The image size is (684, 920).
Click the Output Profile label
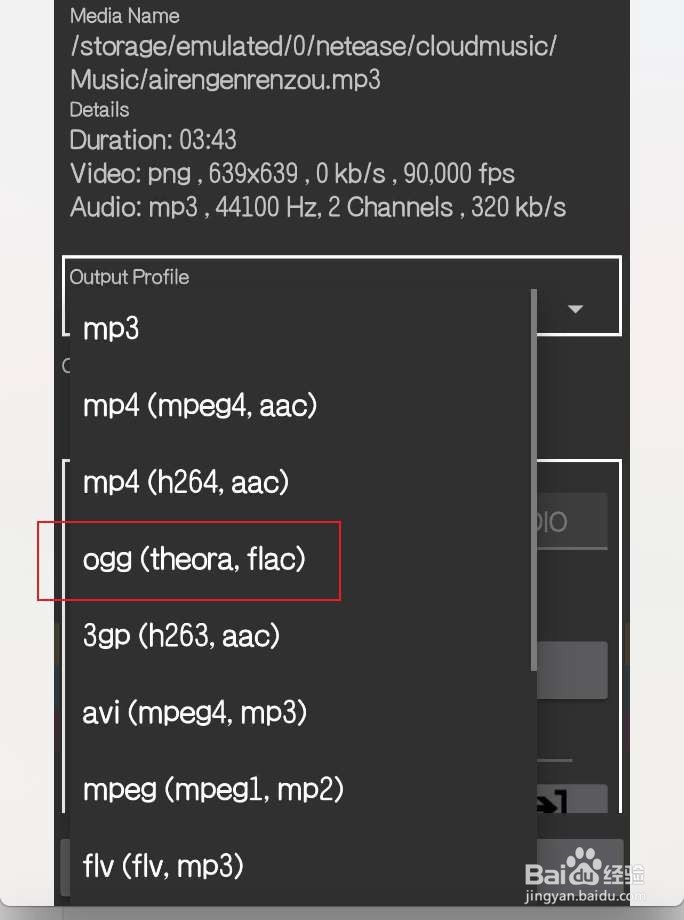pos(129,277)
